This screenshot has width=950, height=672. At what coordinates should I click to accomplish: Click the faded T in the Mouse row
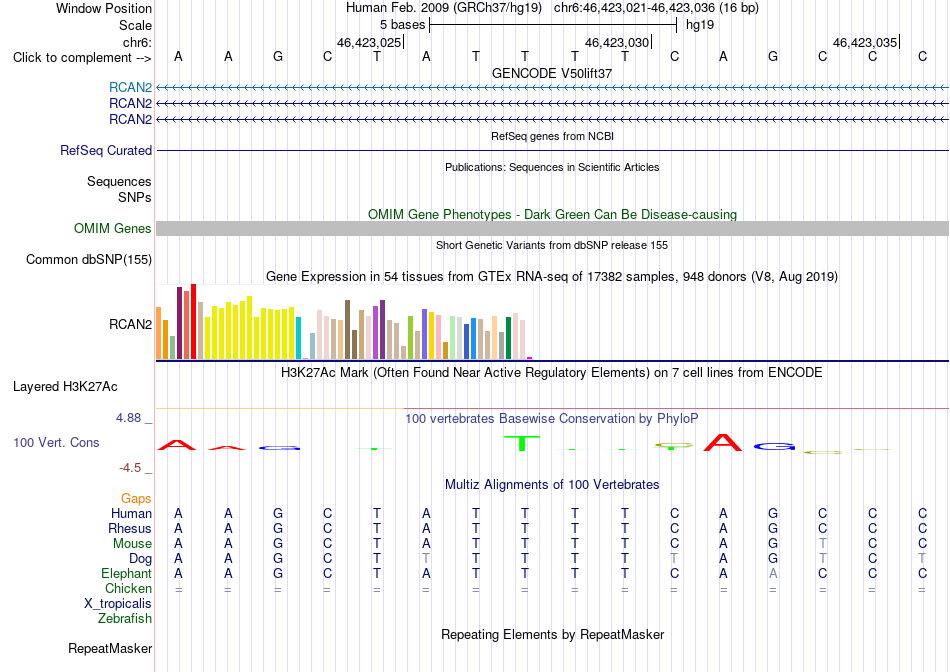click(822, 544)
